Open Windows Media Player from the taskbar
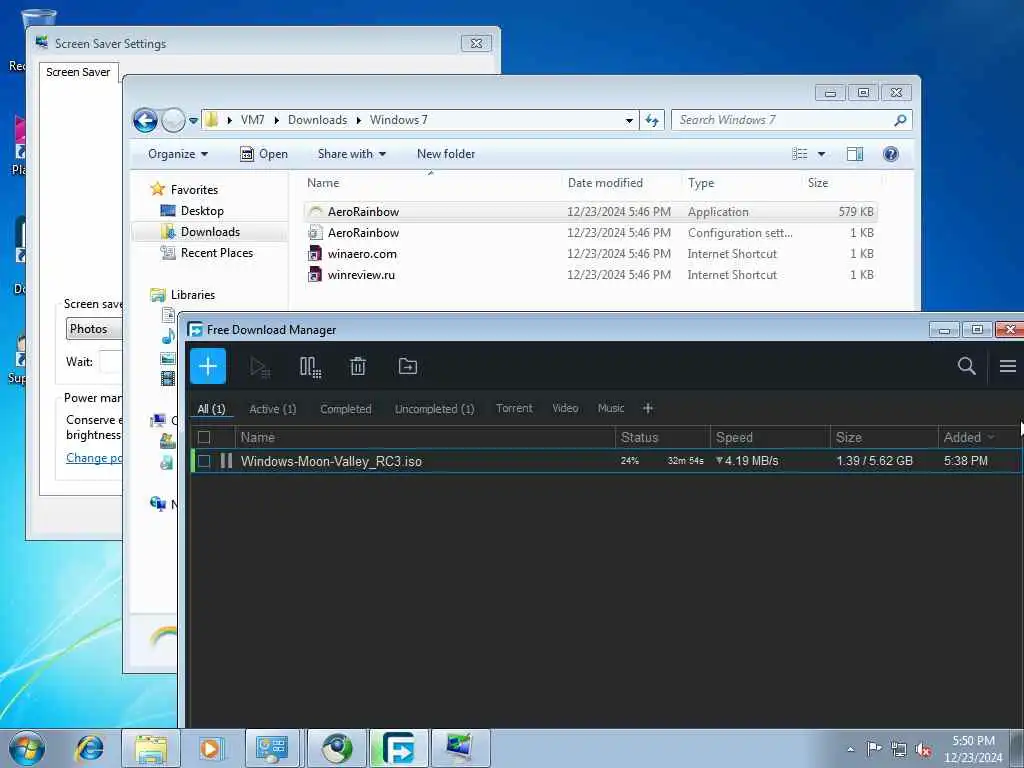 point(210,748)
